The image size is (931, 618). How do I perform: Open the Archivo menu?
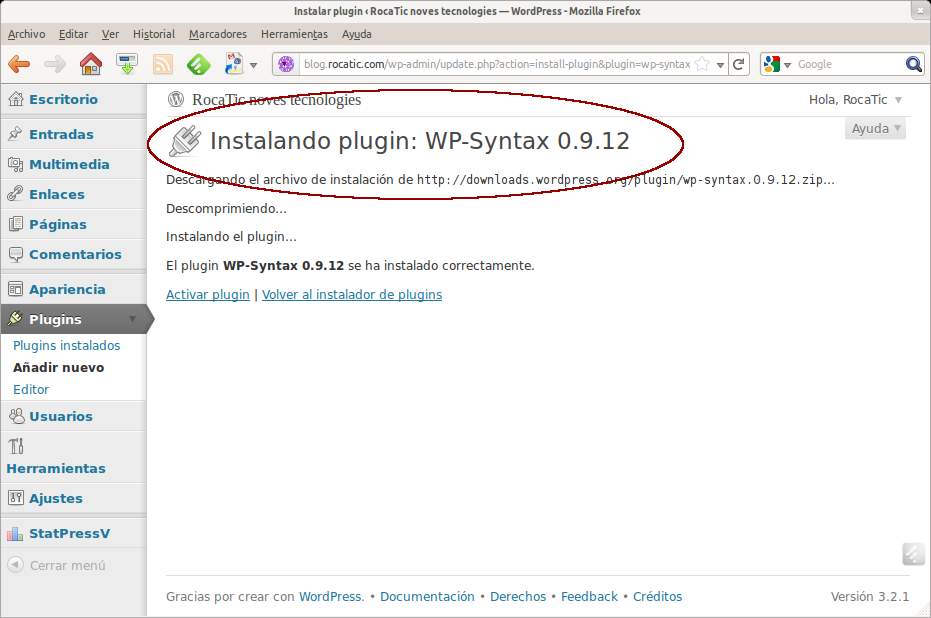[27, 34]
